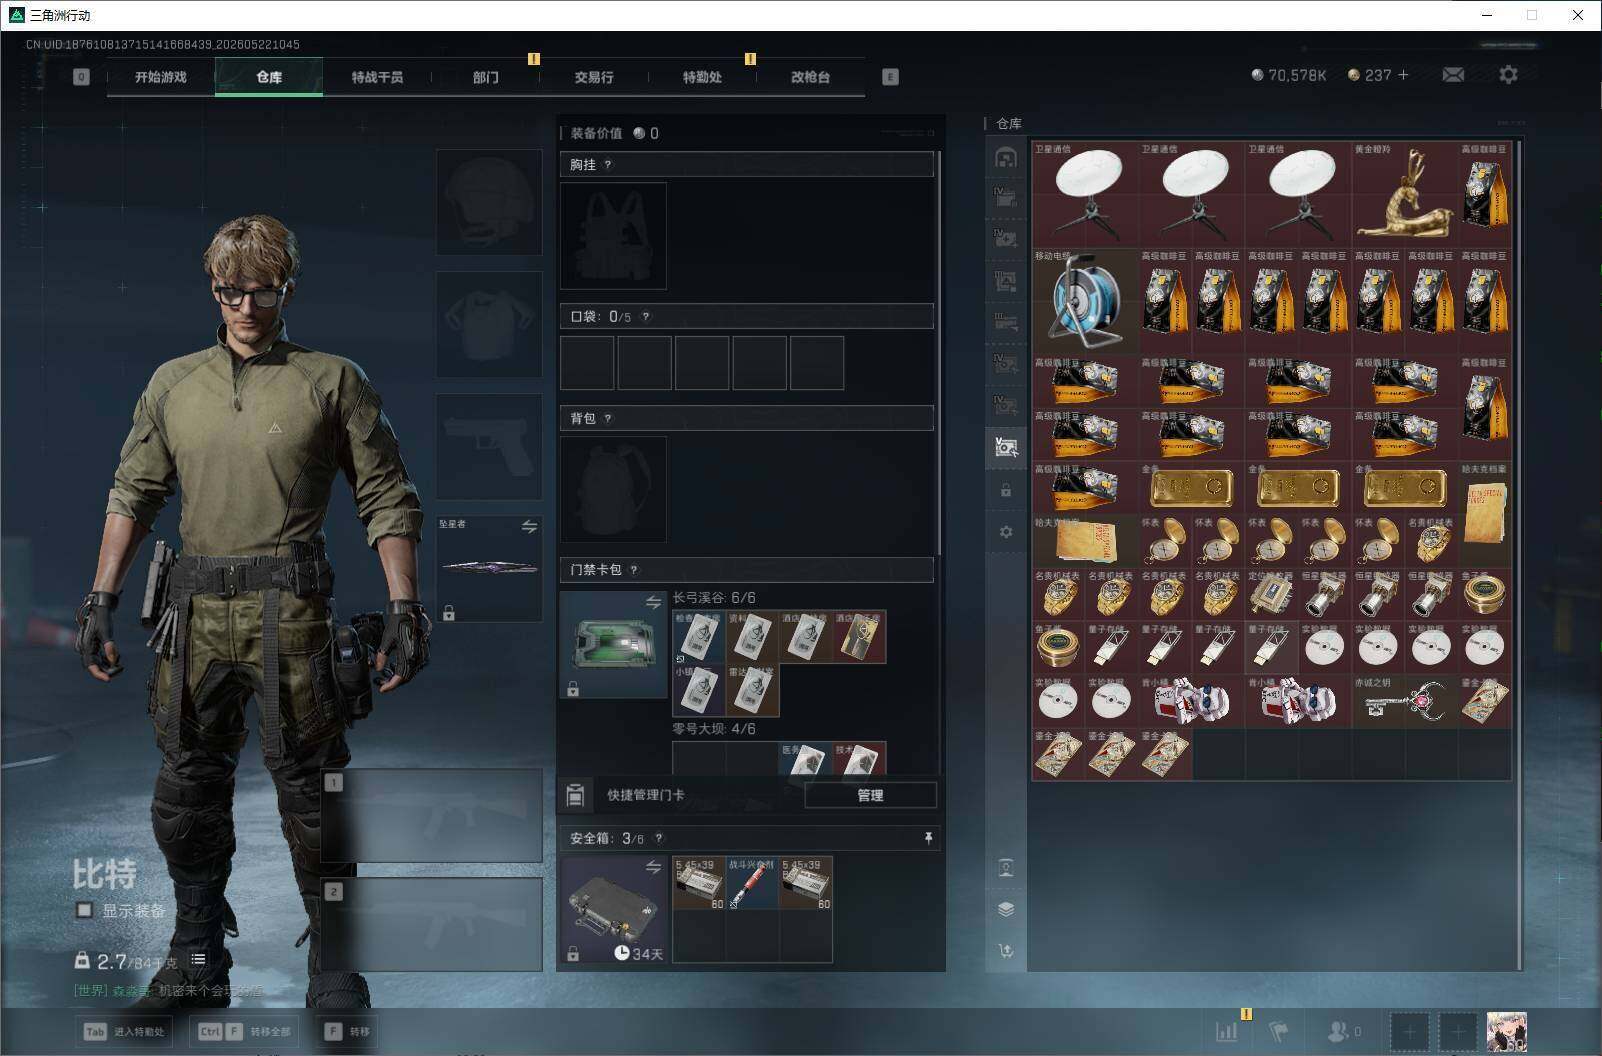Click the 长弓溪谷: 6/6 label
Screen dimensions: 1602x1056
point(714,598)
